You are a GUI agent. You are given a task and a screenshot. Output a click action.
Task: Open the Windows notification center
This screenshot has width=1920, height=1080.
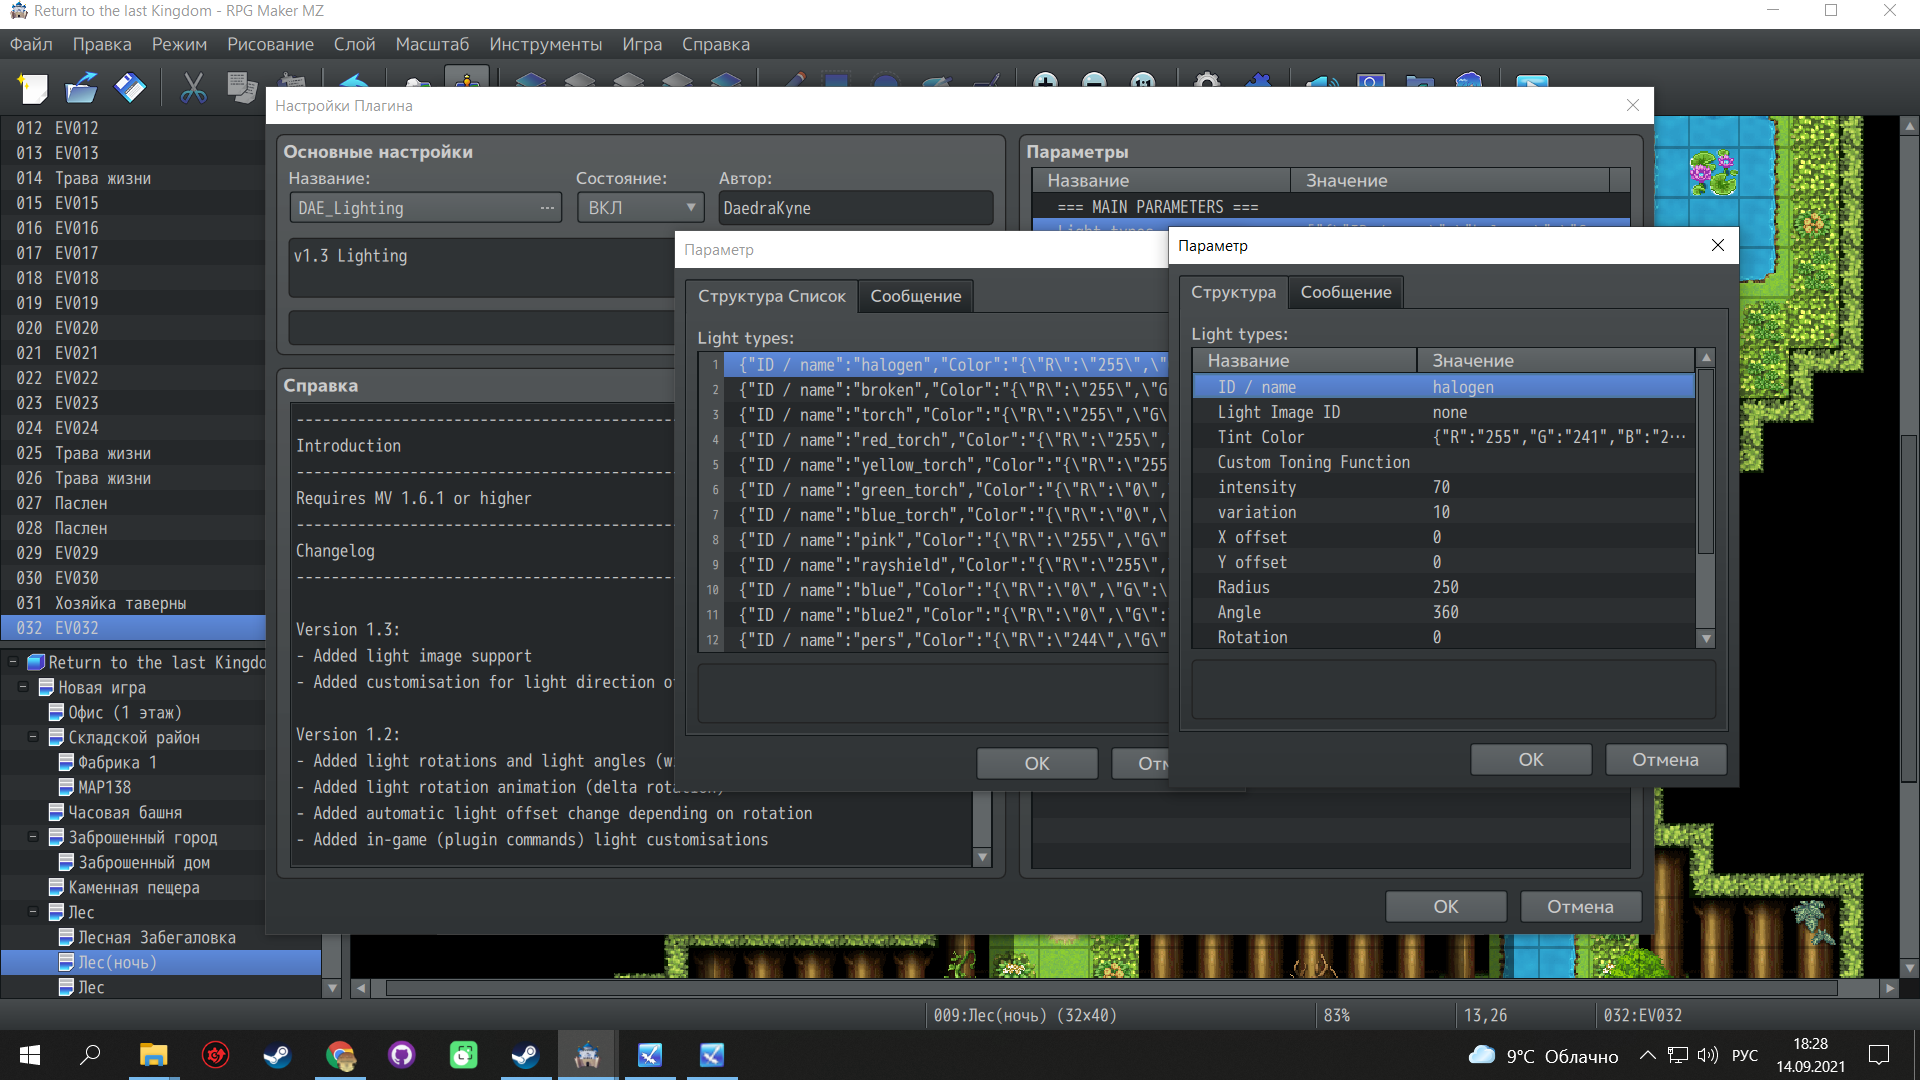1879,1055
